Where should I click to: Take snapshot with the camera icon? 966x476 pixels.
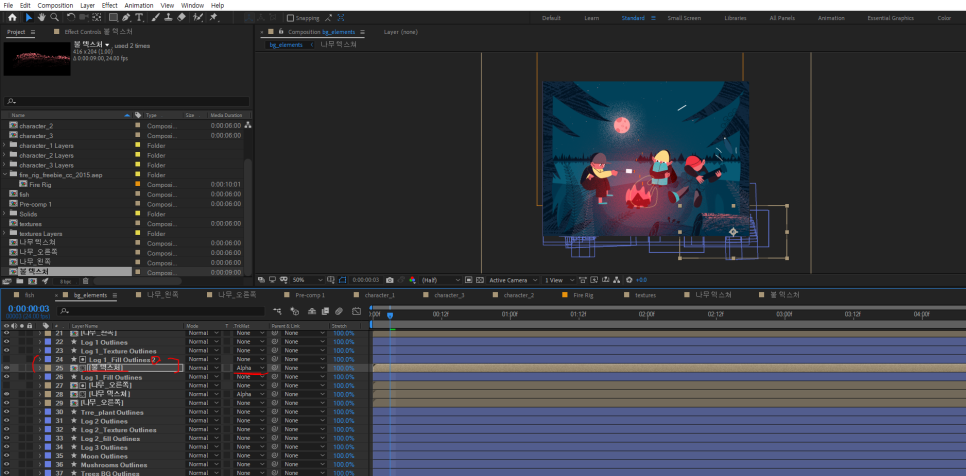390,280
